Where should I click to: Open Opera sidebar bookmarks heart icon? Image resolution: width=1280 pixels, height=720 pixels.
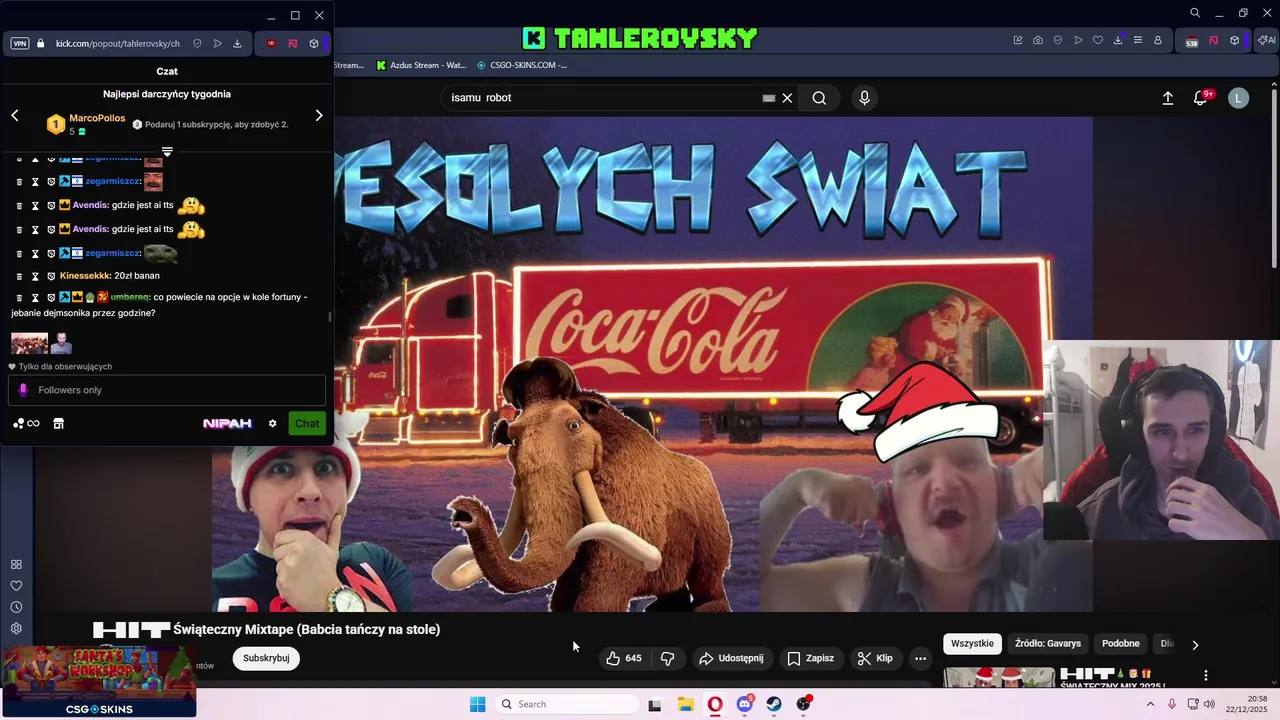tap(16, 586)
